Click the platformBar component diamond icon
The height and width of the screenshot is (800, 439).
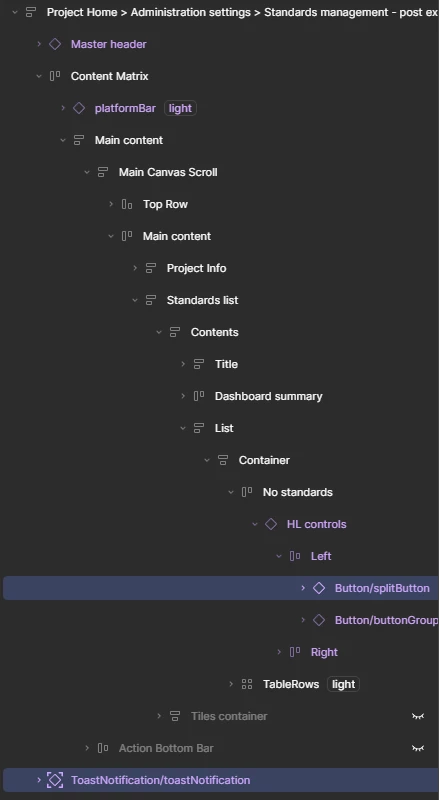click(79, 108)
